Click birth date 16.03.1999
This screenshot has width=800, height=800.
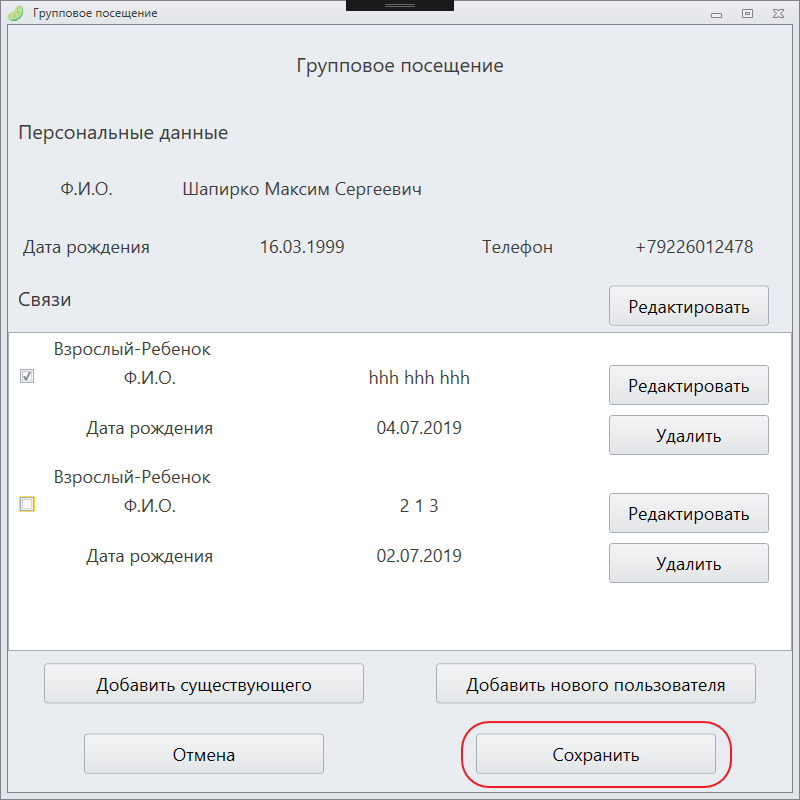pyautogui.click(x=302, y=247)
